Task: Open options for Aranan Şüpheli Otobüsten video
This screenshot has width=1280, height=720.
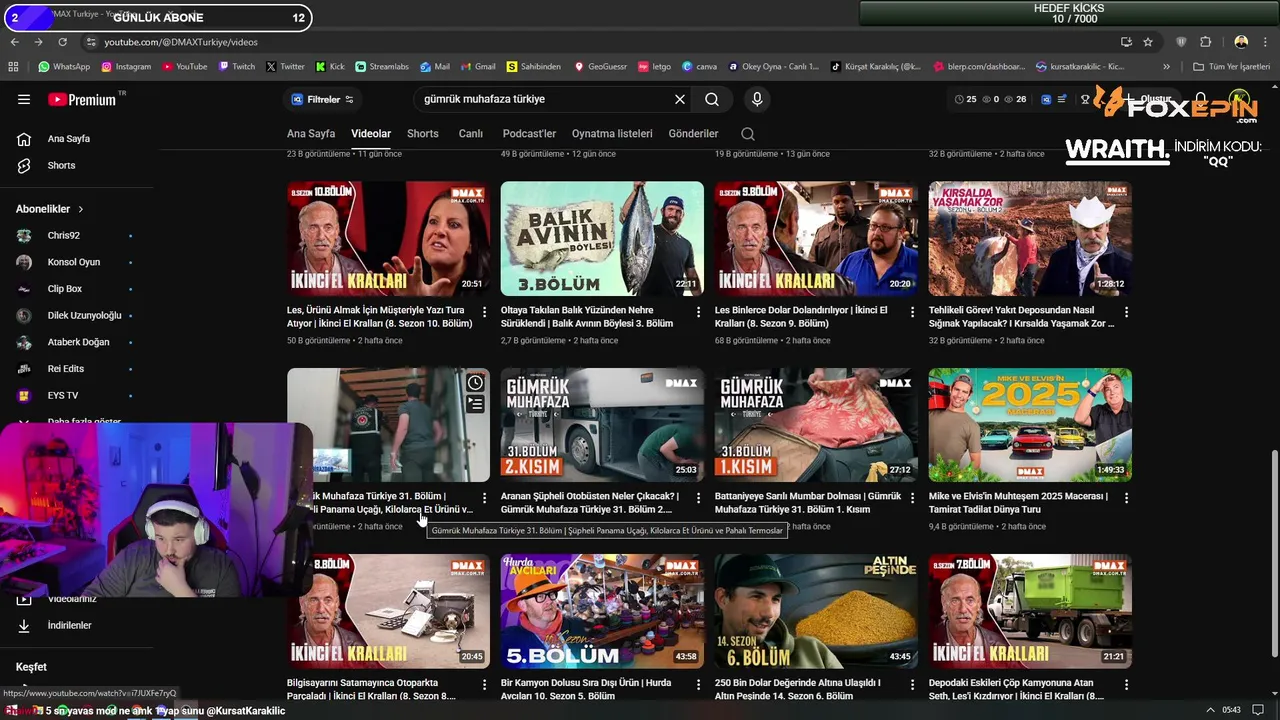Action: (699, 498)
